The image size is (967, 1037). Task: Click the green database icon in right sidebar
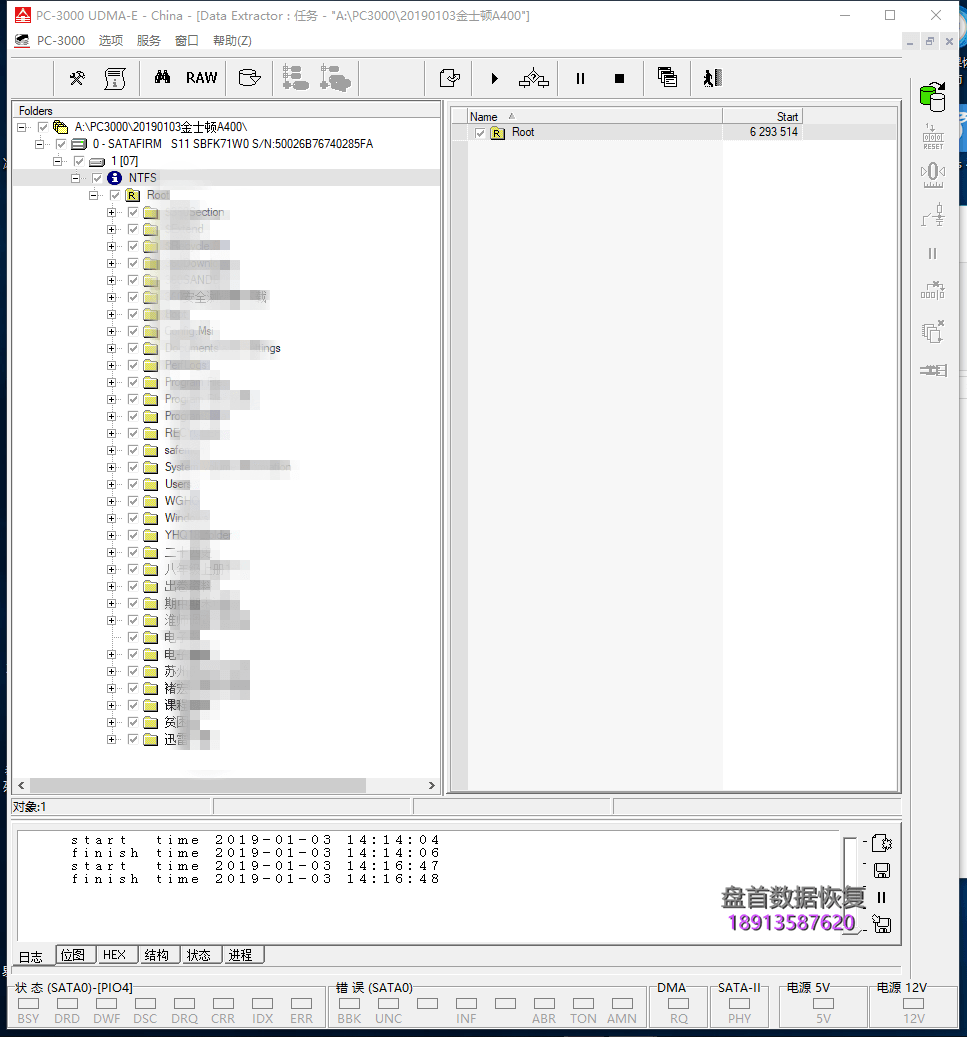[933, 97]
